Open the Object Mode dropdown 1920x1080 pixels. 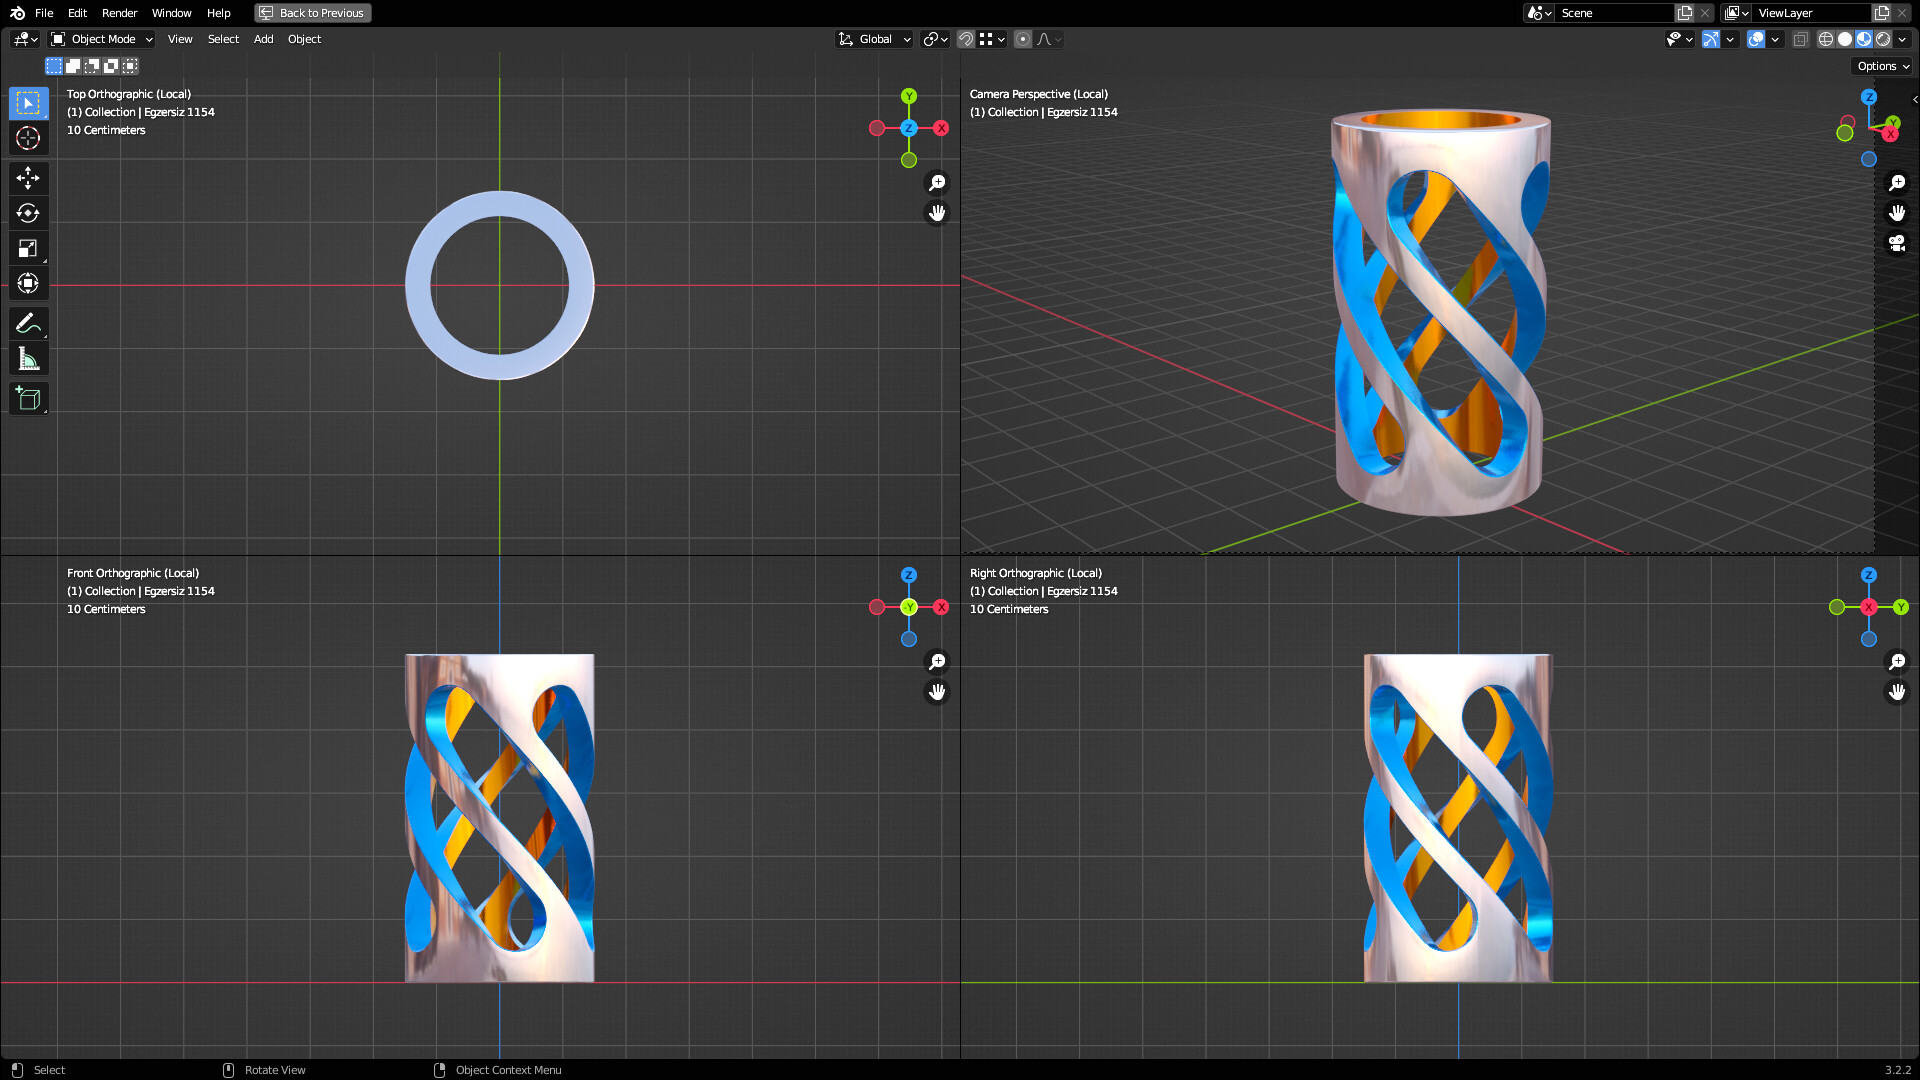[102, 39]
